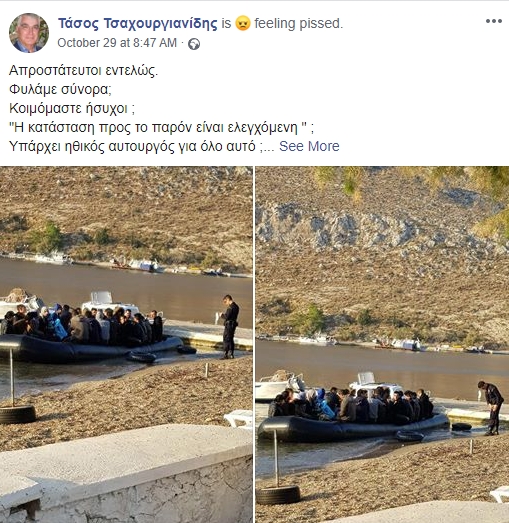Click the 'feeling pissed' status text
This screenshot has width=509, height=523.
299,24
